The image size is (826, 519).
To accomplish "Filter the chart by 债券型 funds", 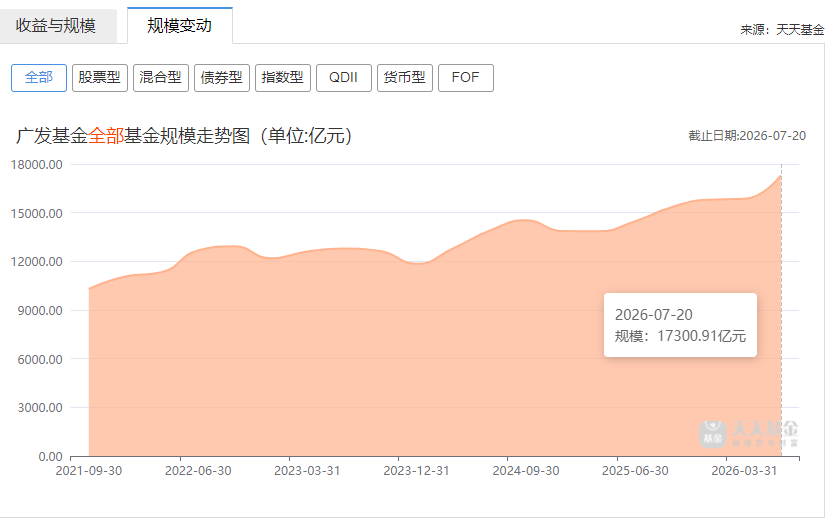I will click(x=222, y=78).
